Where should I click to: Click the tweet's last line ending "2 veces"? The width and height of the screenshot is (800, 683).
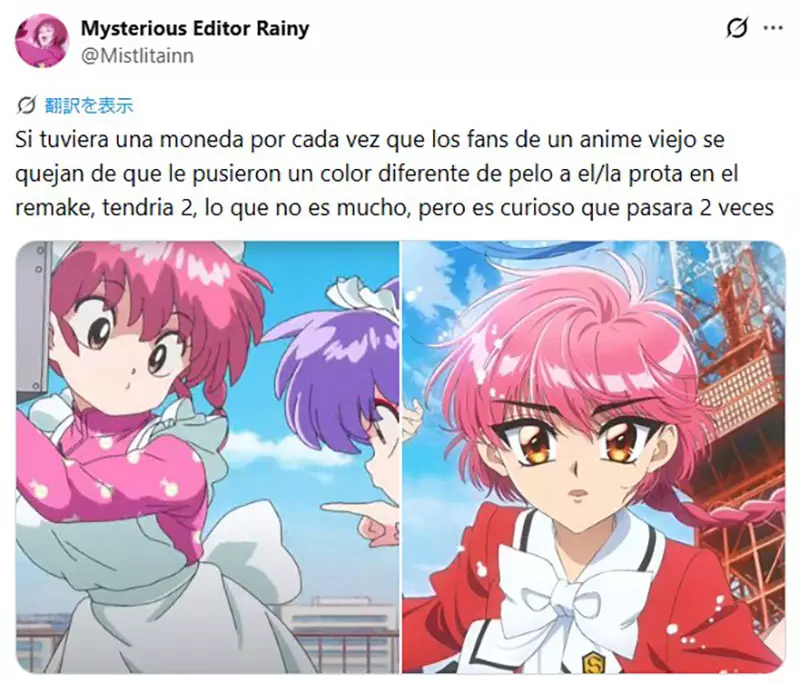coord(394,208)
